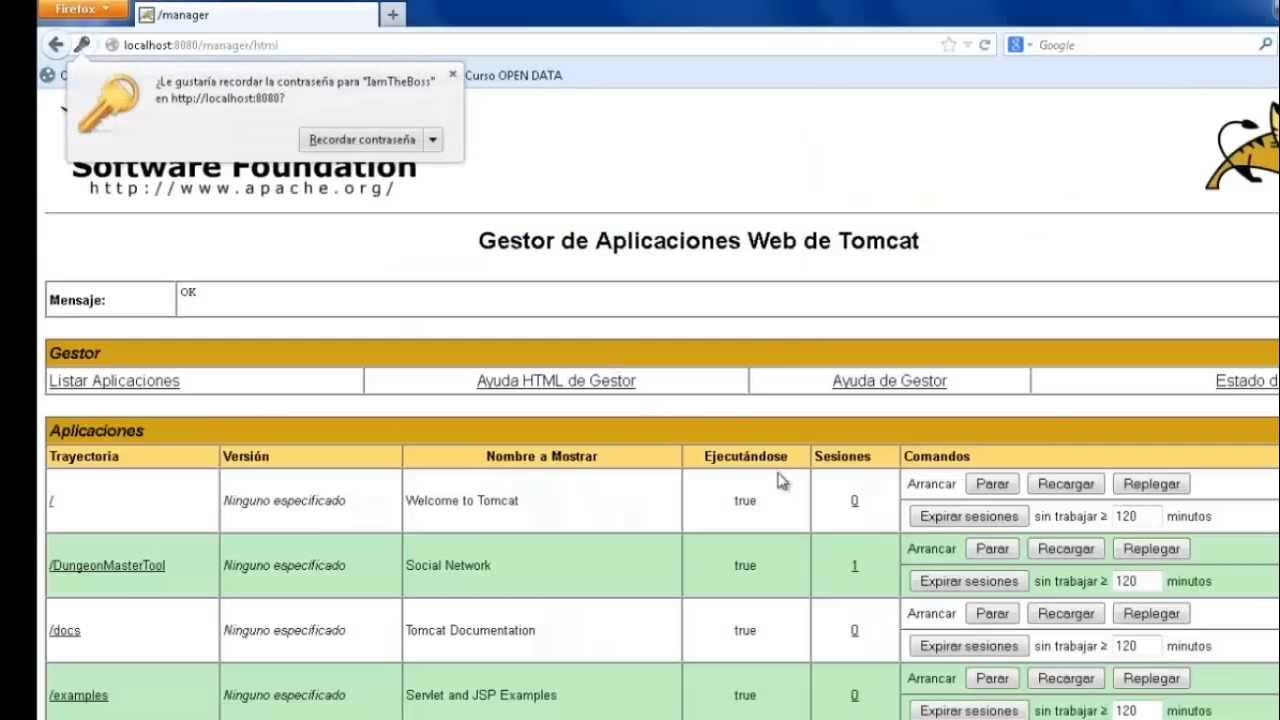This screenshot has width=1280, height=720.
Task: Stop /examples with Parar
Action: pyautogui.click(x=992, y=679)
